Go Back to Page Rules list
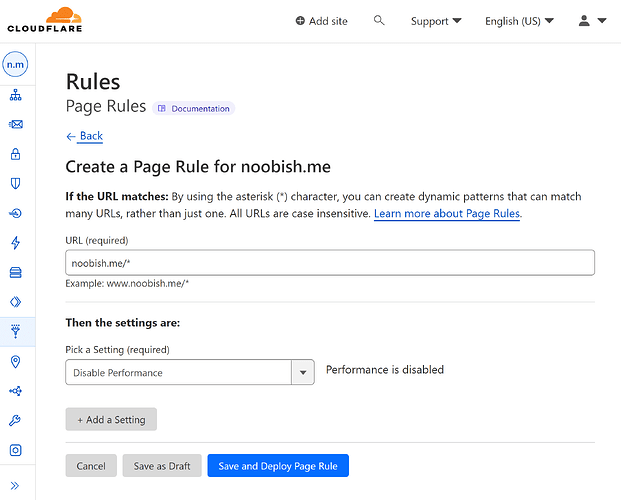621x500 pixels. pyautogui.click(x=85, y=136)
